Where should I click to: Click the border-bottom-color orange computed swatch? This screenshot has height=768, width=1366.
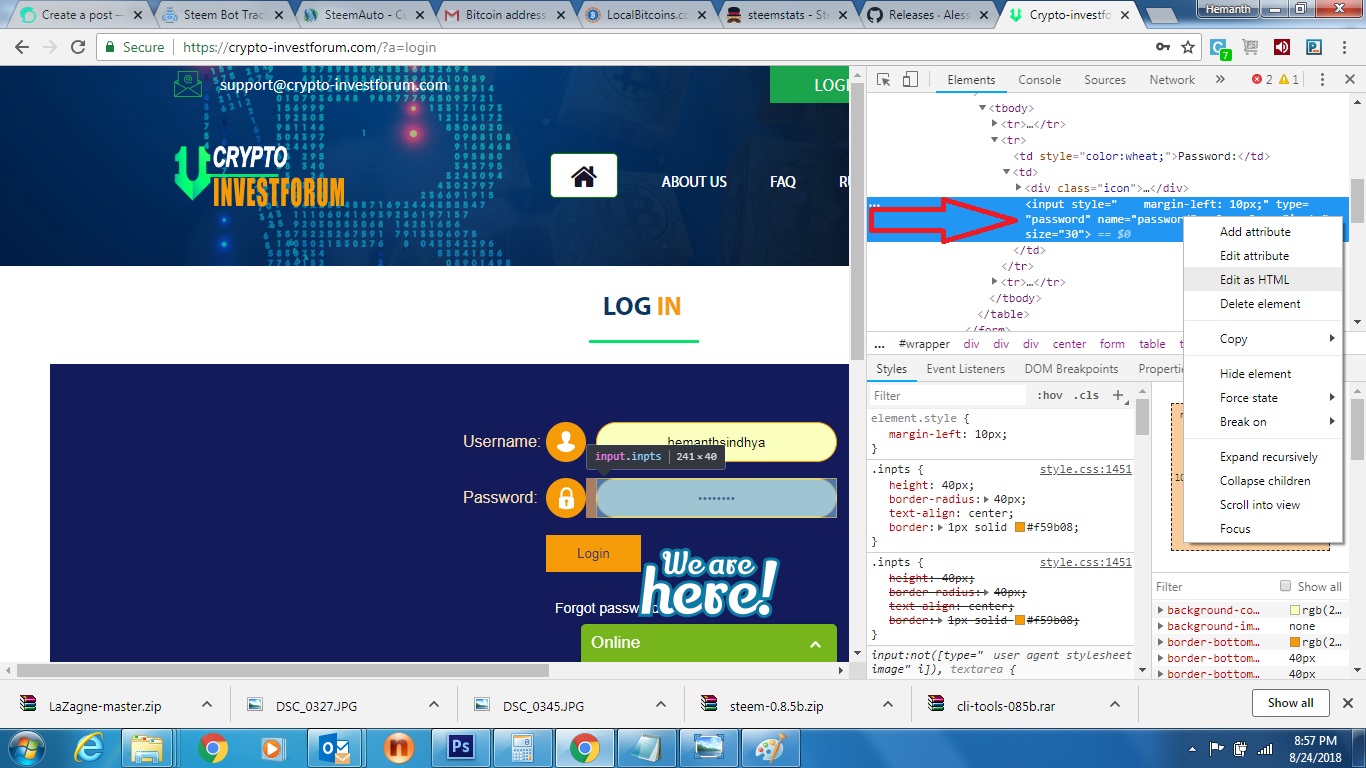point(1295,642)
